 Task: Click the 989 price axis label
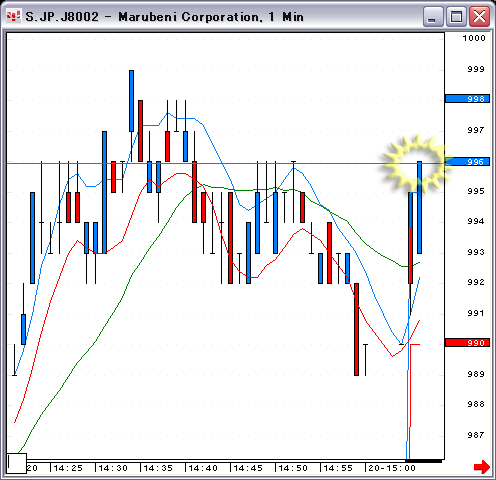pos(476,374)
